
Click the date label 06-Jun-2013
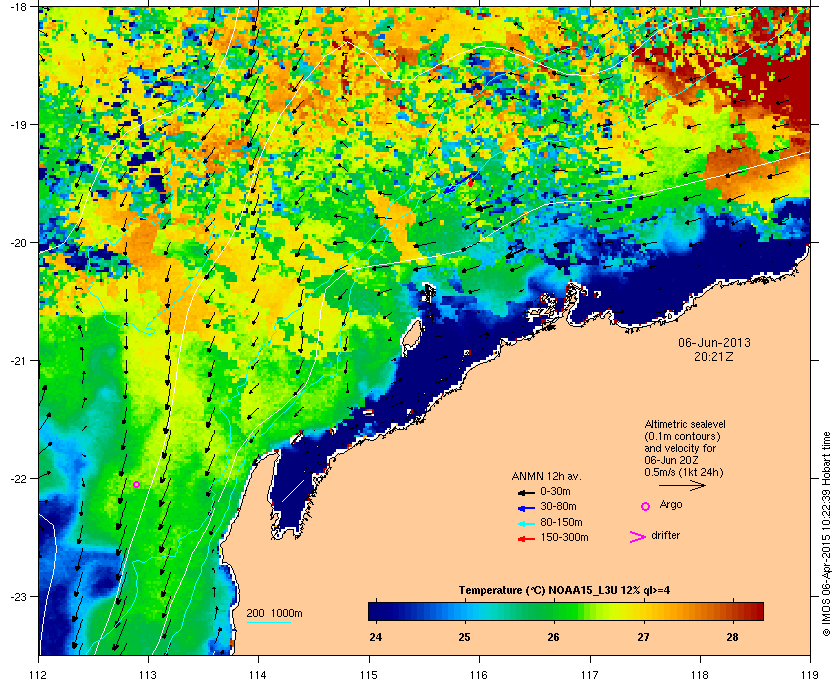[x=714, y=342]
